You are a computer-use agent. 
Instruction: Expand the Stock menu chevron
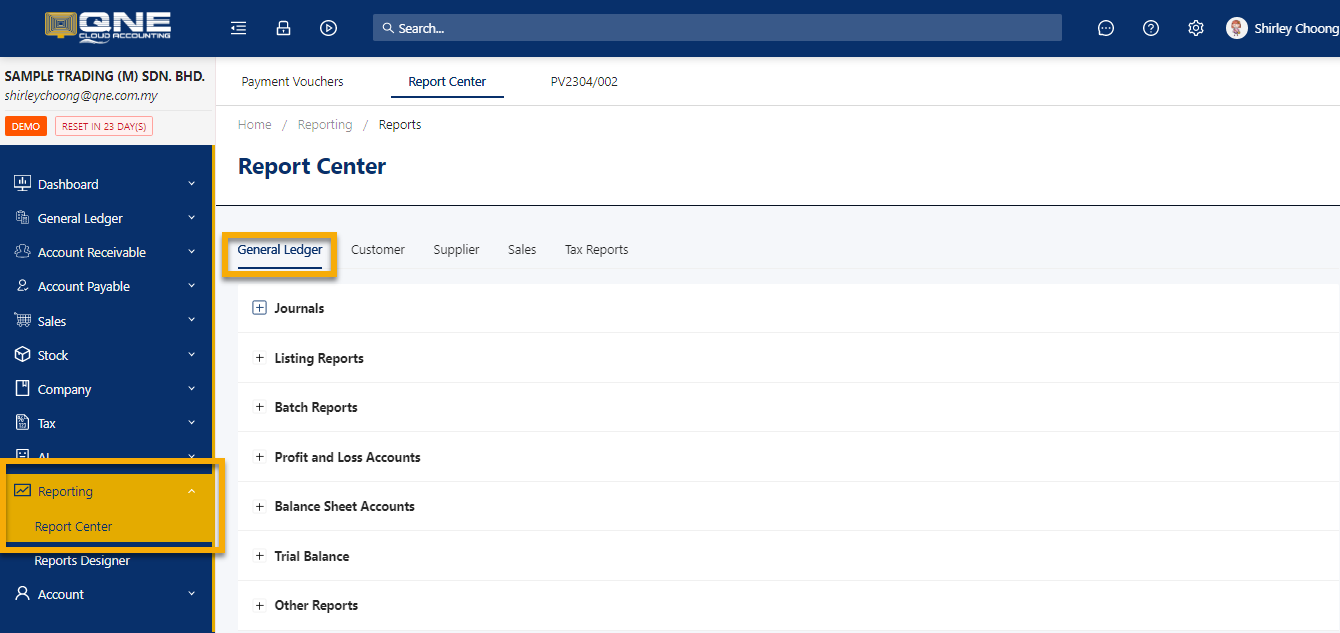[x=191, y=355]
